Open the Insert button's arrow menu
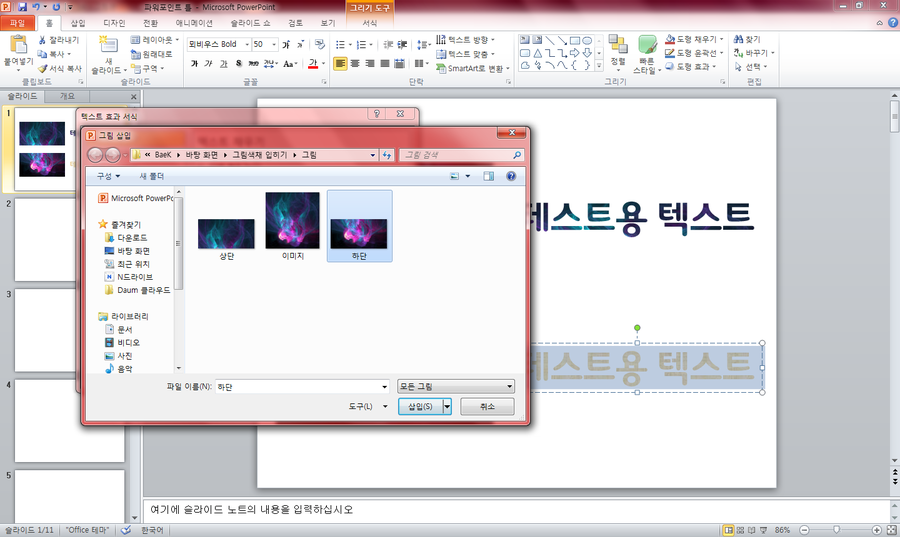Image resolution: width=900 pixels, height=537 pixels. (x=447, y=406)
